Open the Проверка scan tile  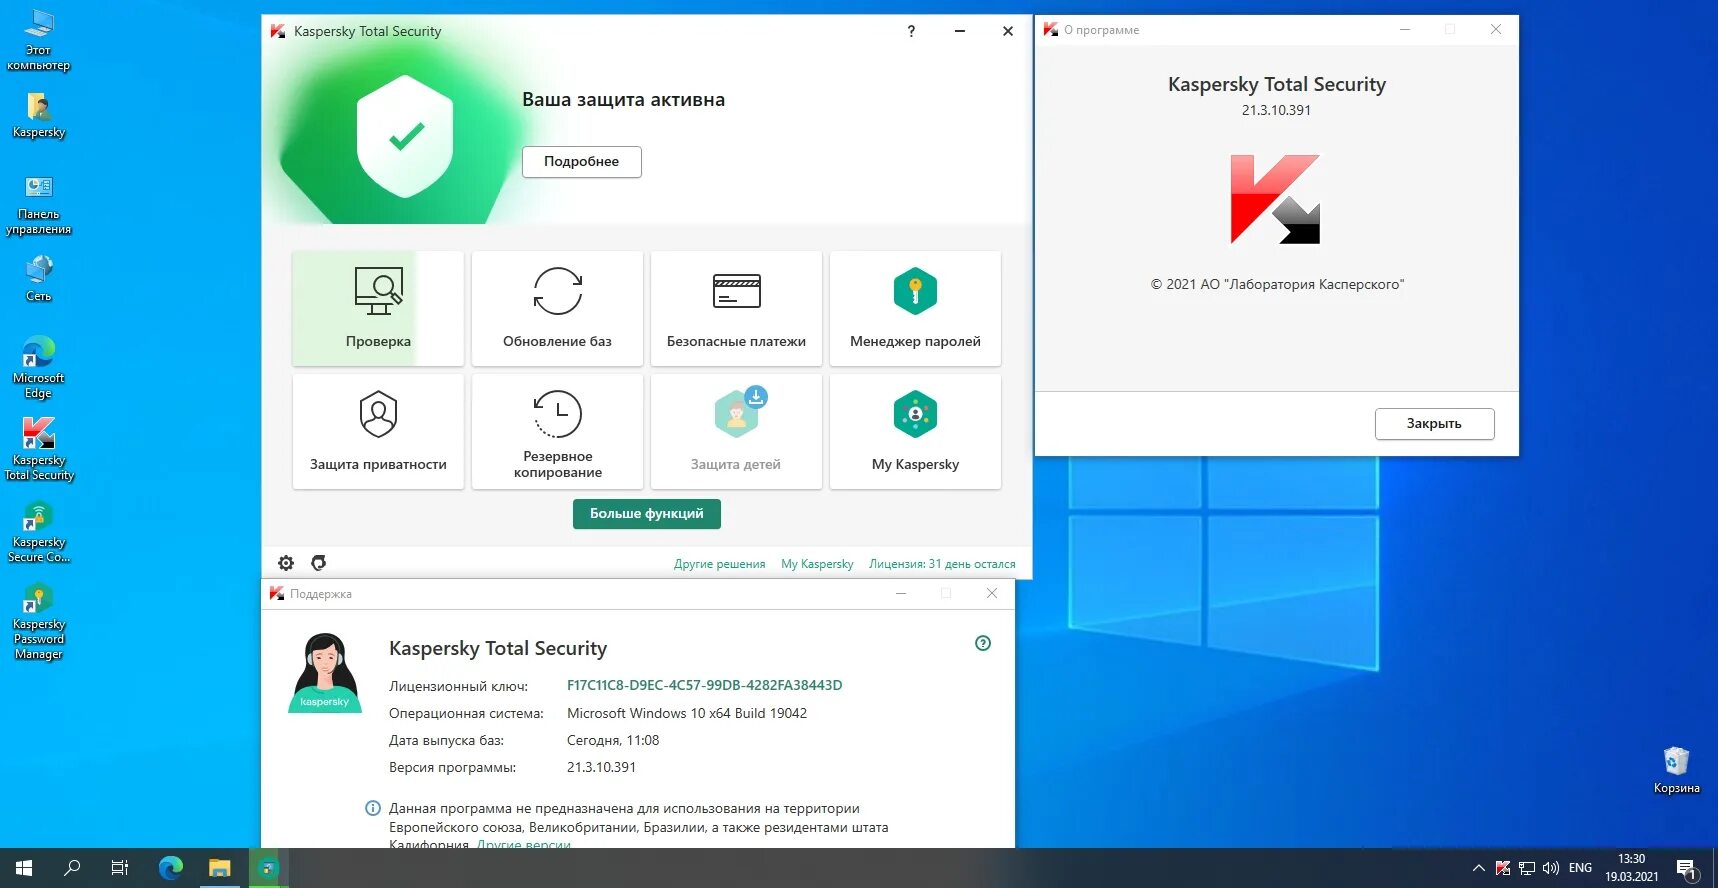pos(378,308)
